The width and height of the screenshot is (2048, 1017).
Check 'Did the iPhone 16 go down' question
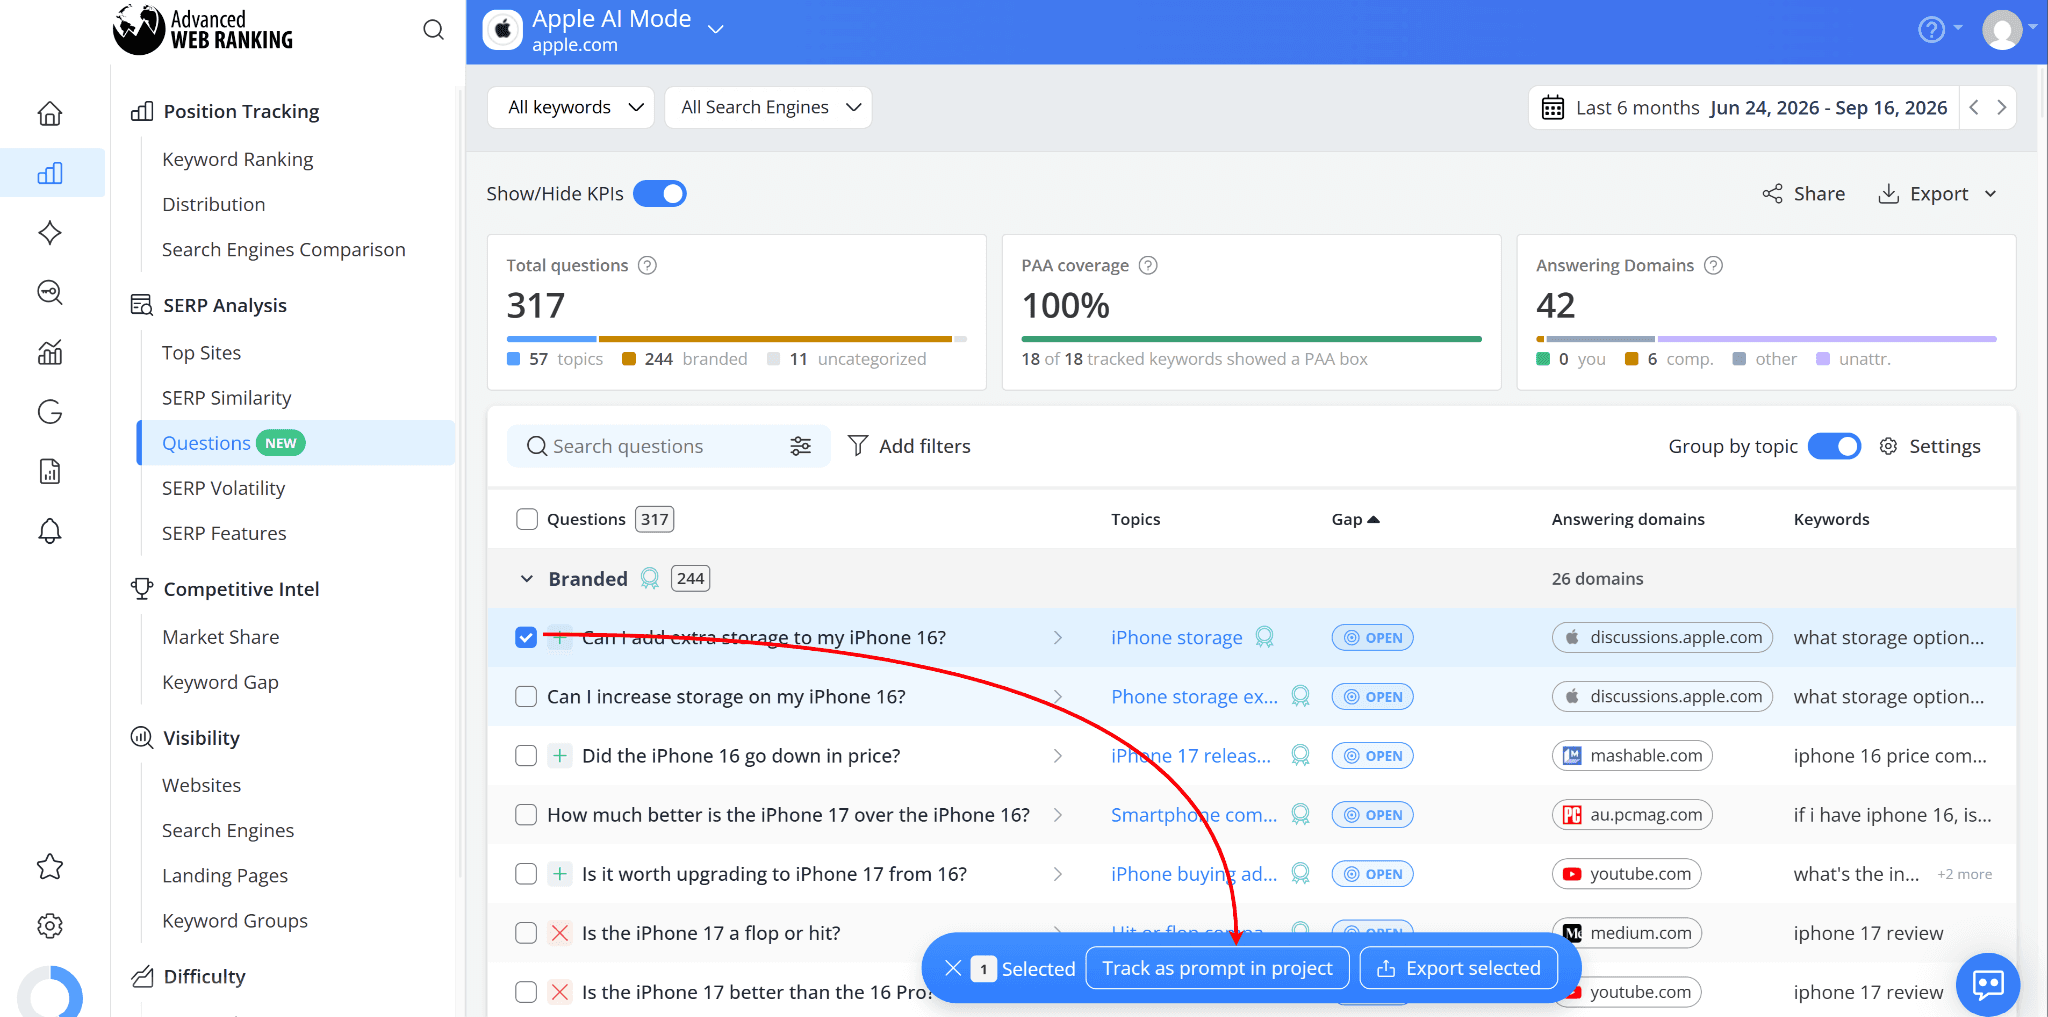526,755
